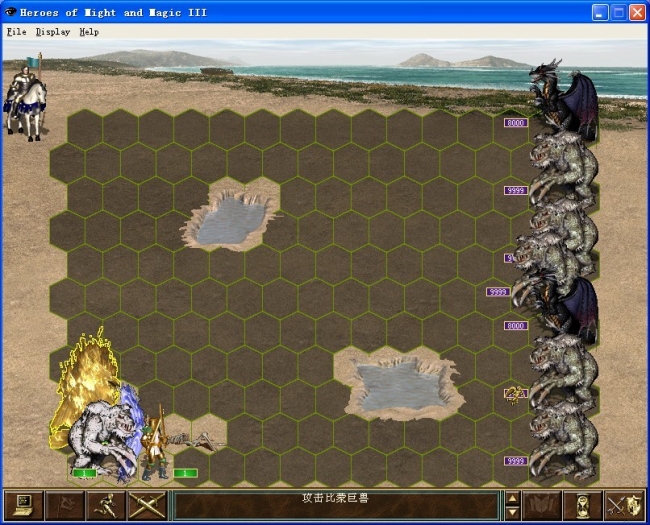
Task: Choose the hourglass wait button
Action: pos(582,505)
